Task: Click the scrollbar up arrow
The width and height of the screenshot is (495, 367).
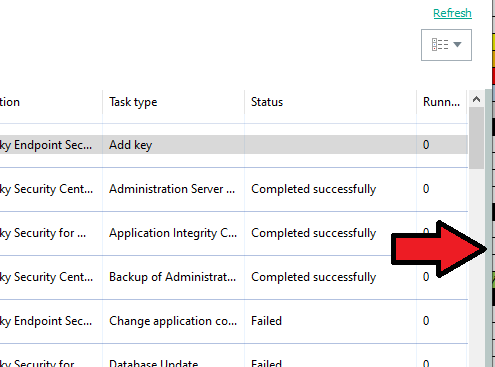Action: [x=476, y=99]
